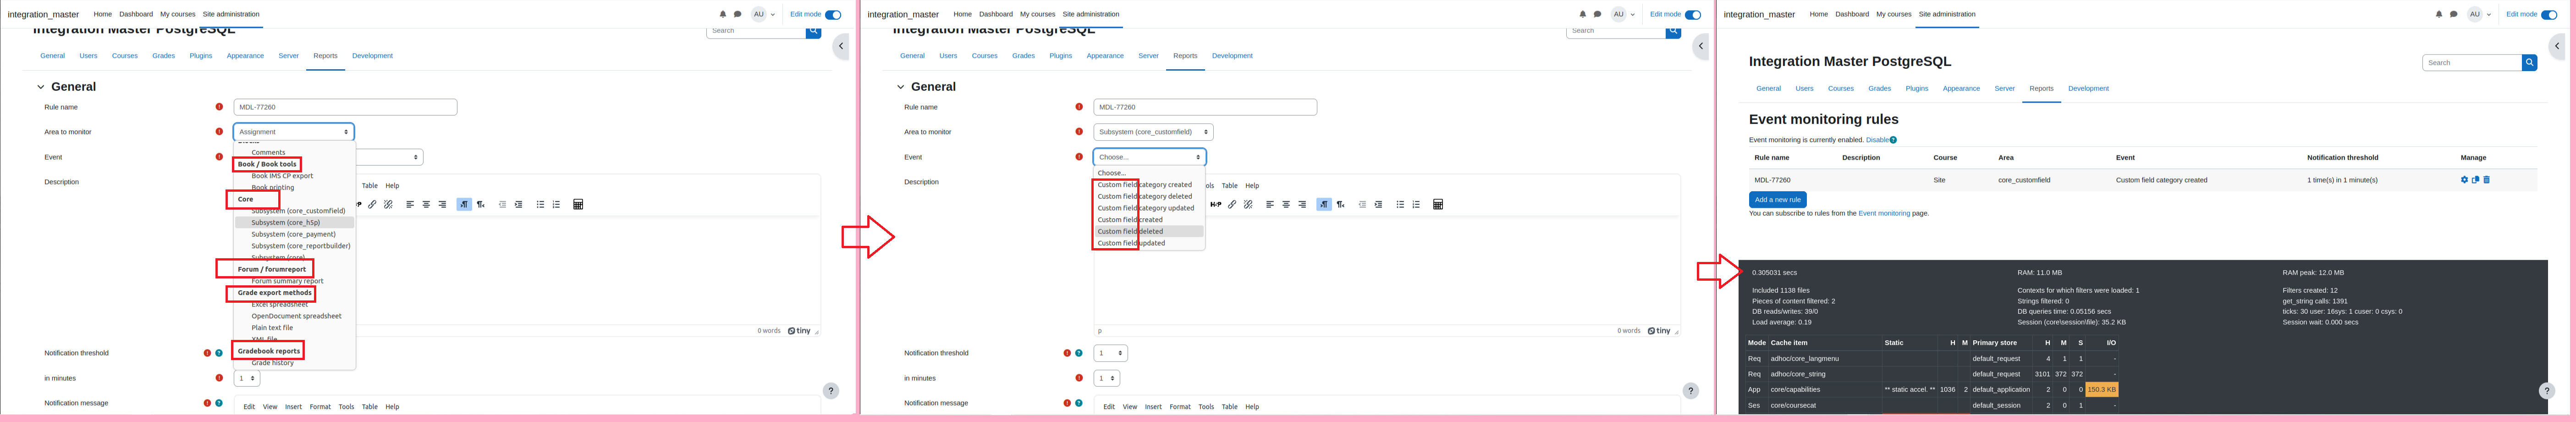Select Subsystem (core_h5p) from area list

point(294,222)
